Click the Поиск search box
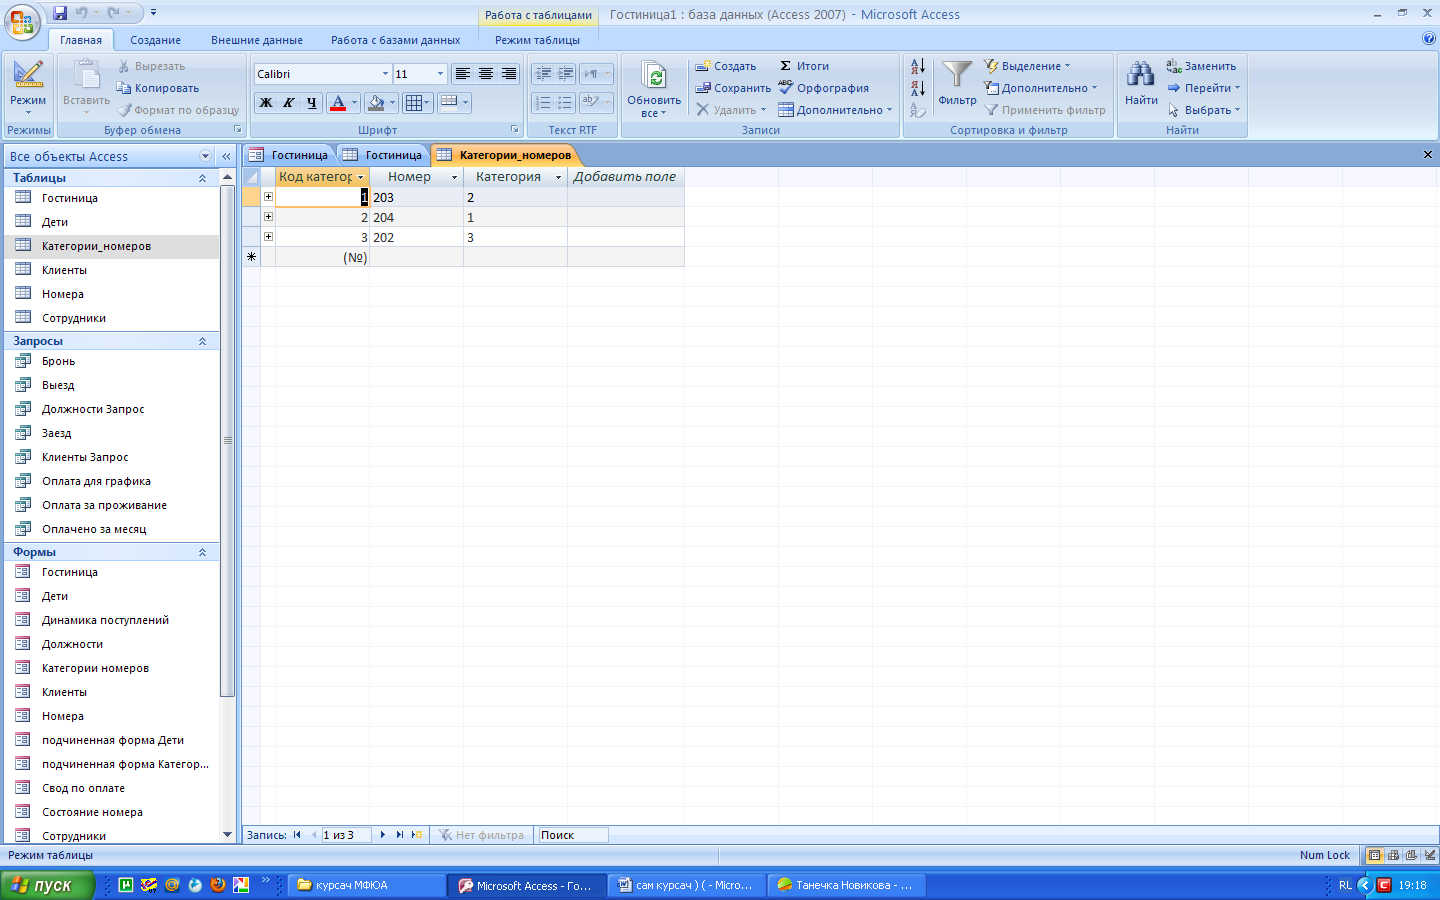The width and height of the screenshot is (1440, 900). tap(573, 835)
